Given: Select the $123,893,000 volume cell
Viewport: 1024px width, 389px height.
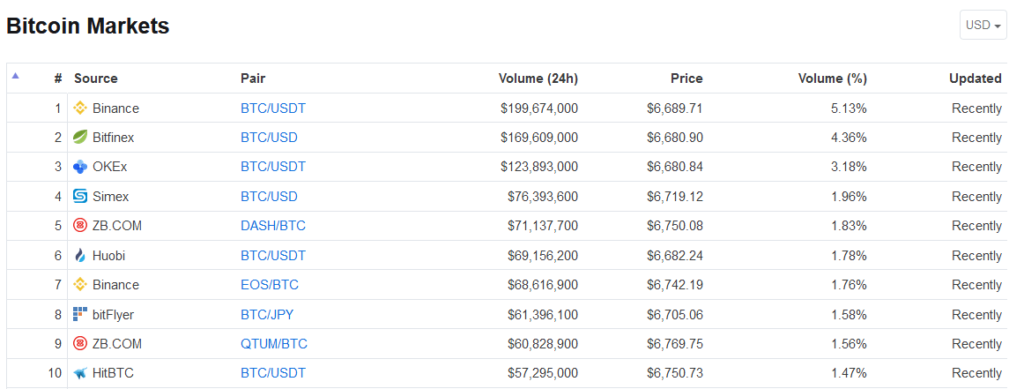Looking at the screenshot, I should (539, 167).
